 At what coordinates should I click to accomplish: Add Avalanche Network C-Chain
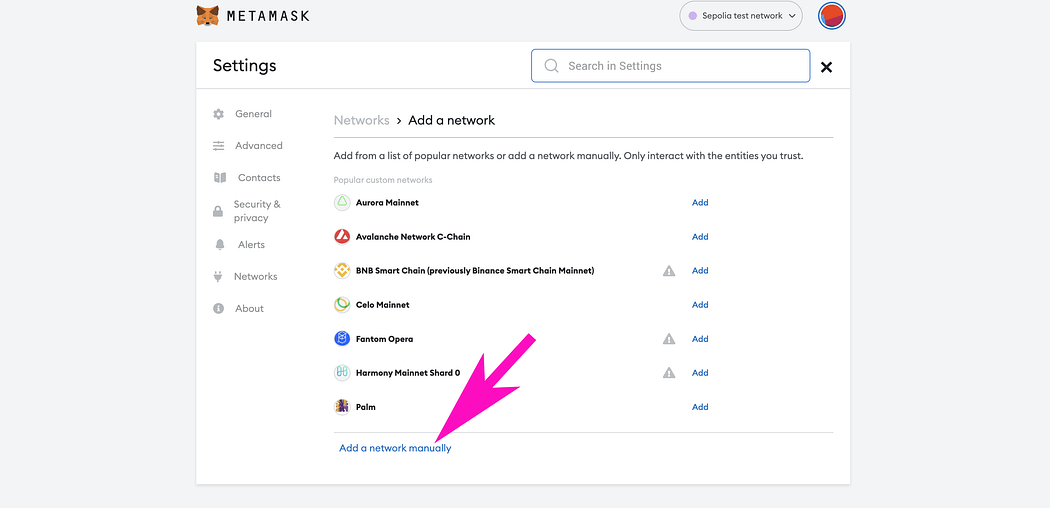700,236
